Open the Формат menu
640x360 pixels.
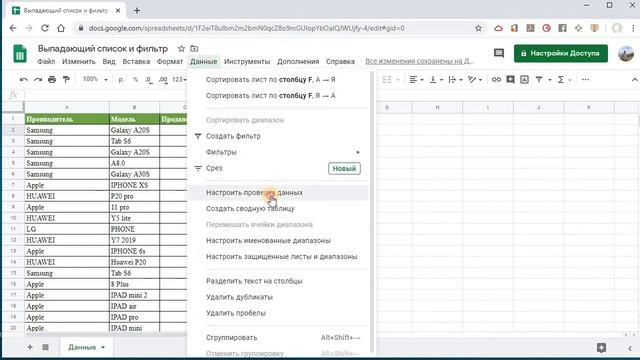point(170,62)
